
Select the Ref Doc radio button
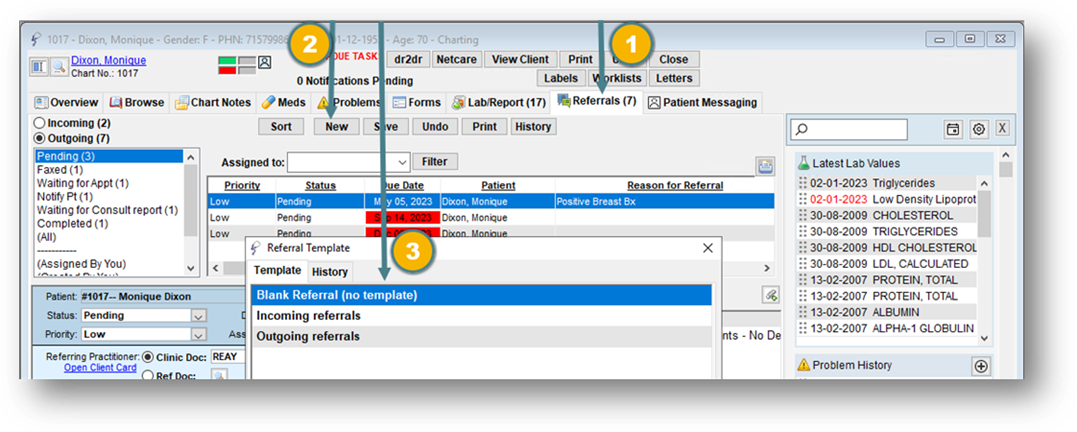(x=148, y=376)
